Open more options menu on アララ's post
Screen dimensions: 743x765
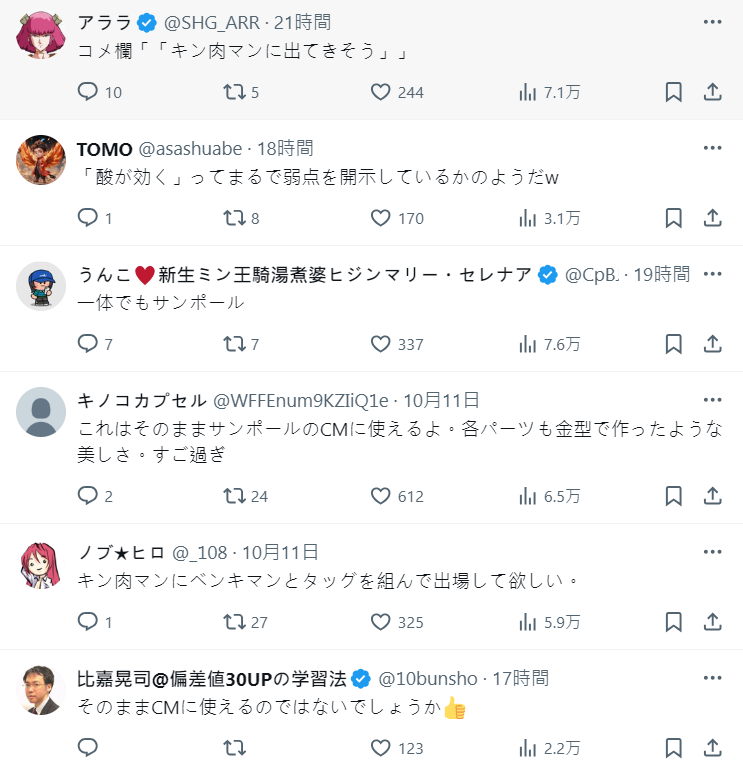point(712,22)
